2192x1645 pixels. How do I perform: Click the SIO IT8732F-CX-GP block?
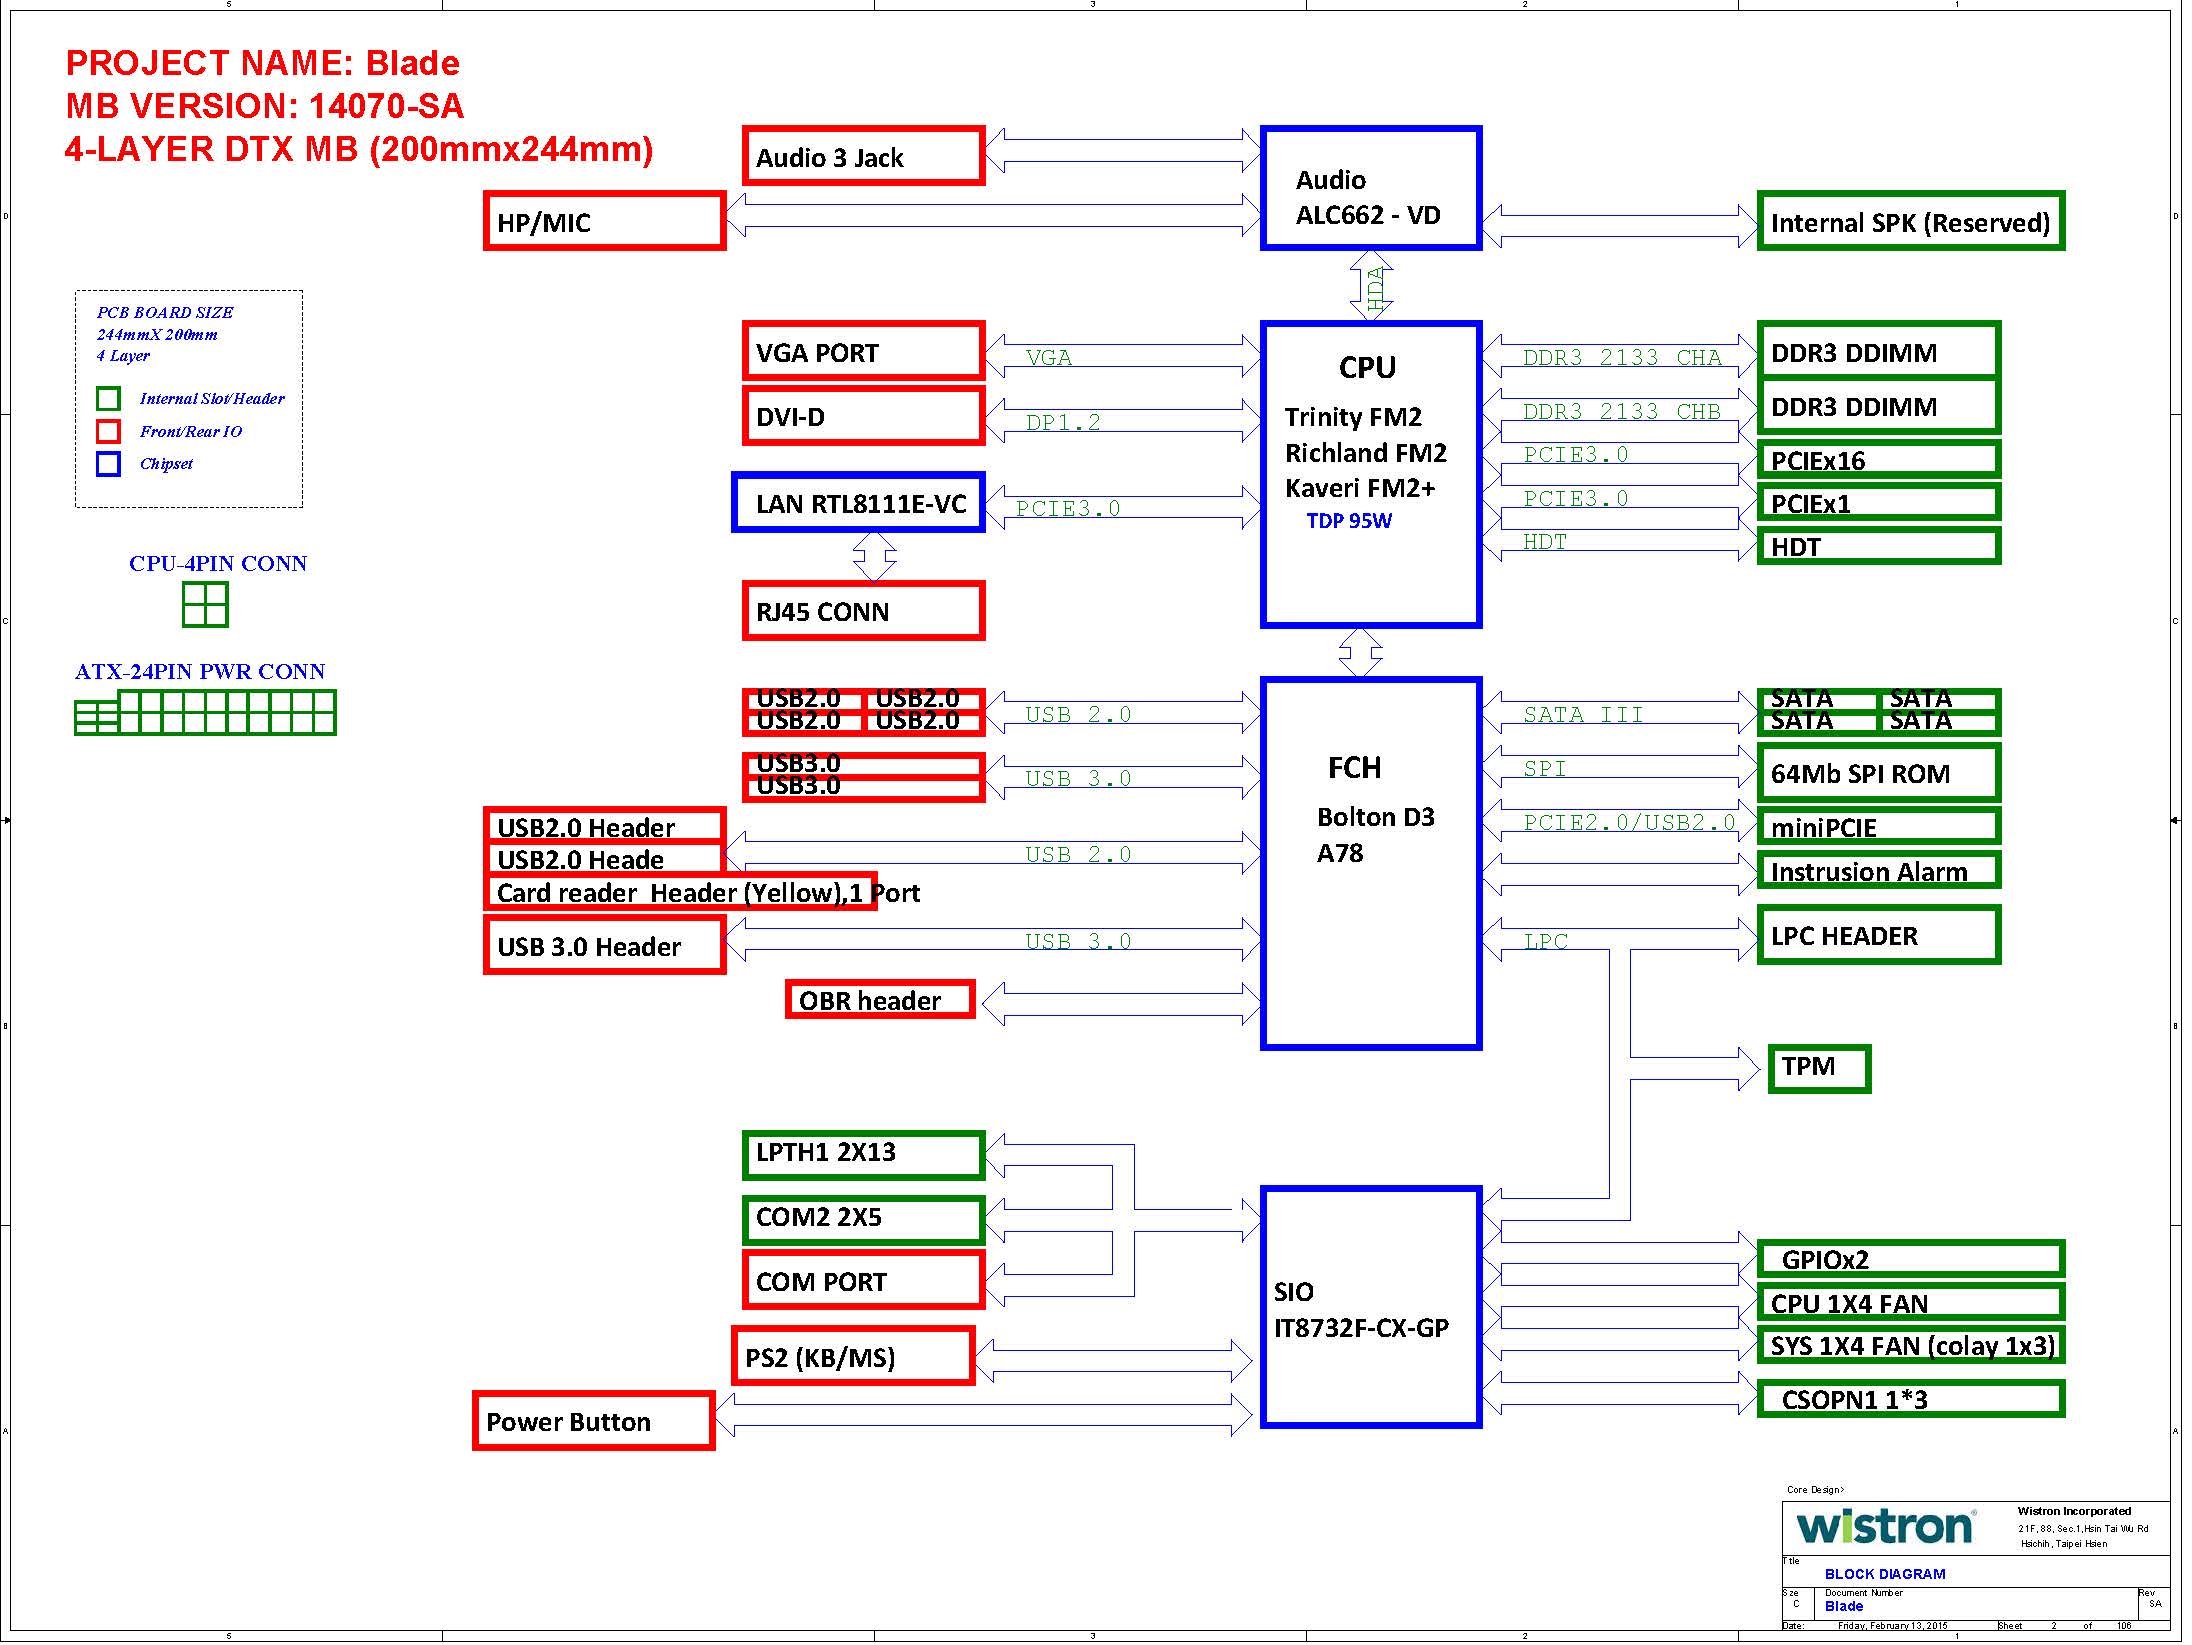click(x=1371, y=1307)
